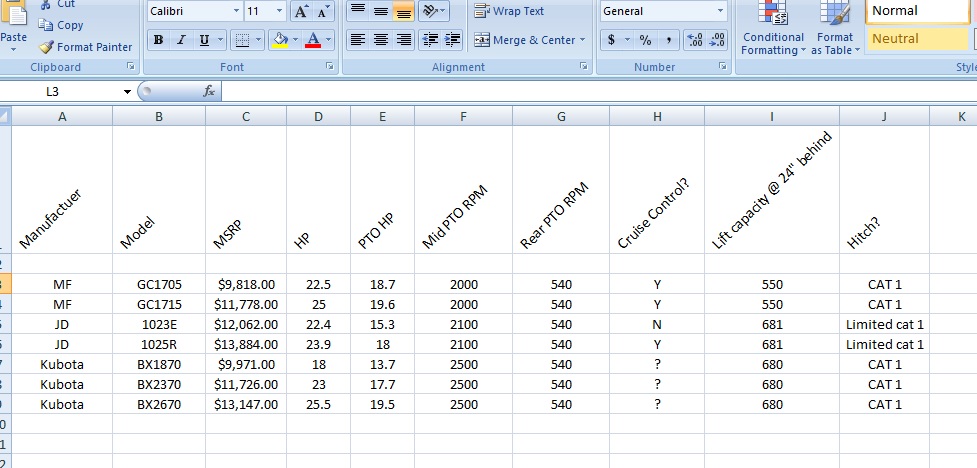Select cell containing BX2670
The image size is (977, 468).
tap(159, 404)
